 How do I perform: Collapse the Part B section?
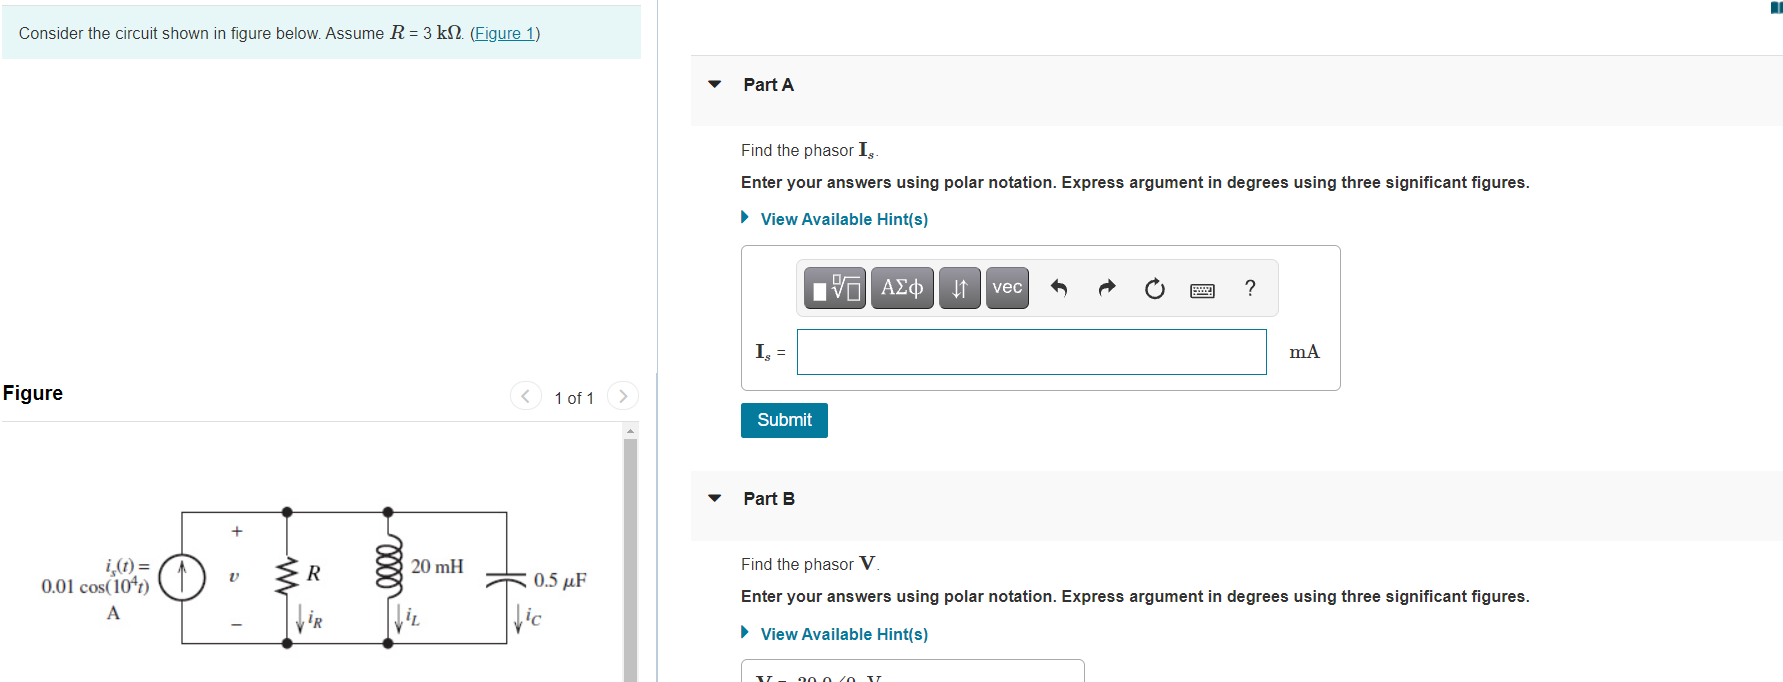pyautogui.click(x=714, y=498)
